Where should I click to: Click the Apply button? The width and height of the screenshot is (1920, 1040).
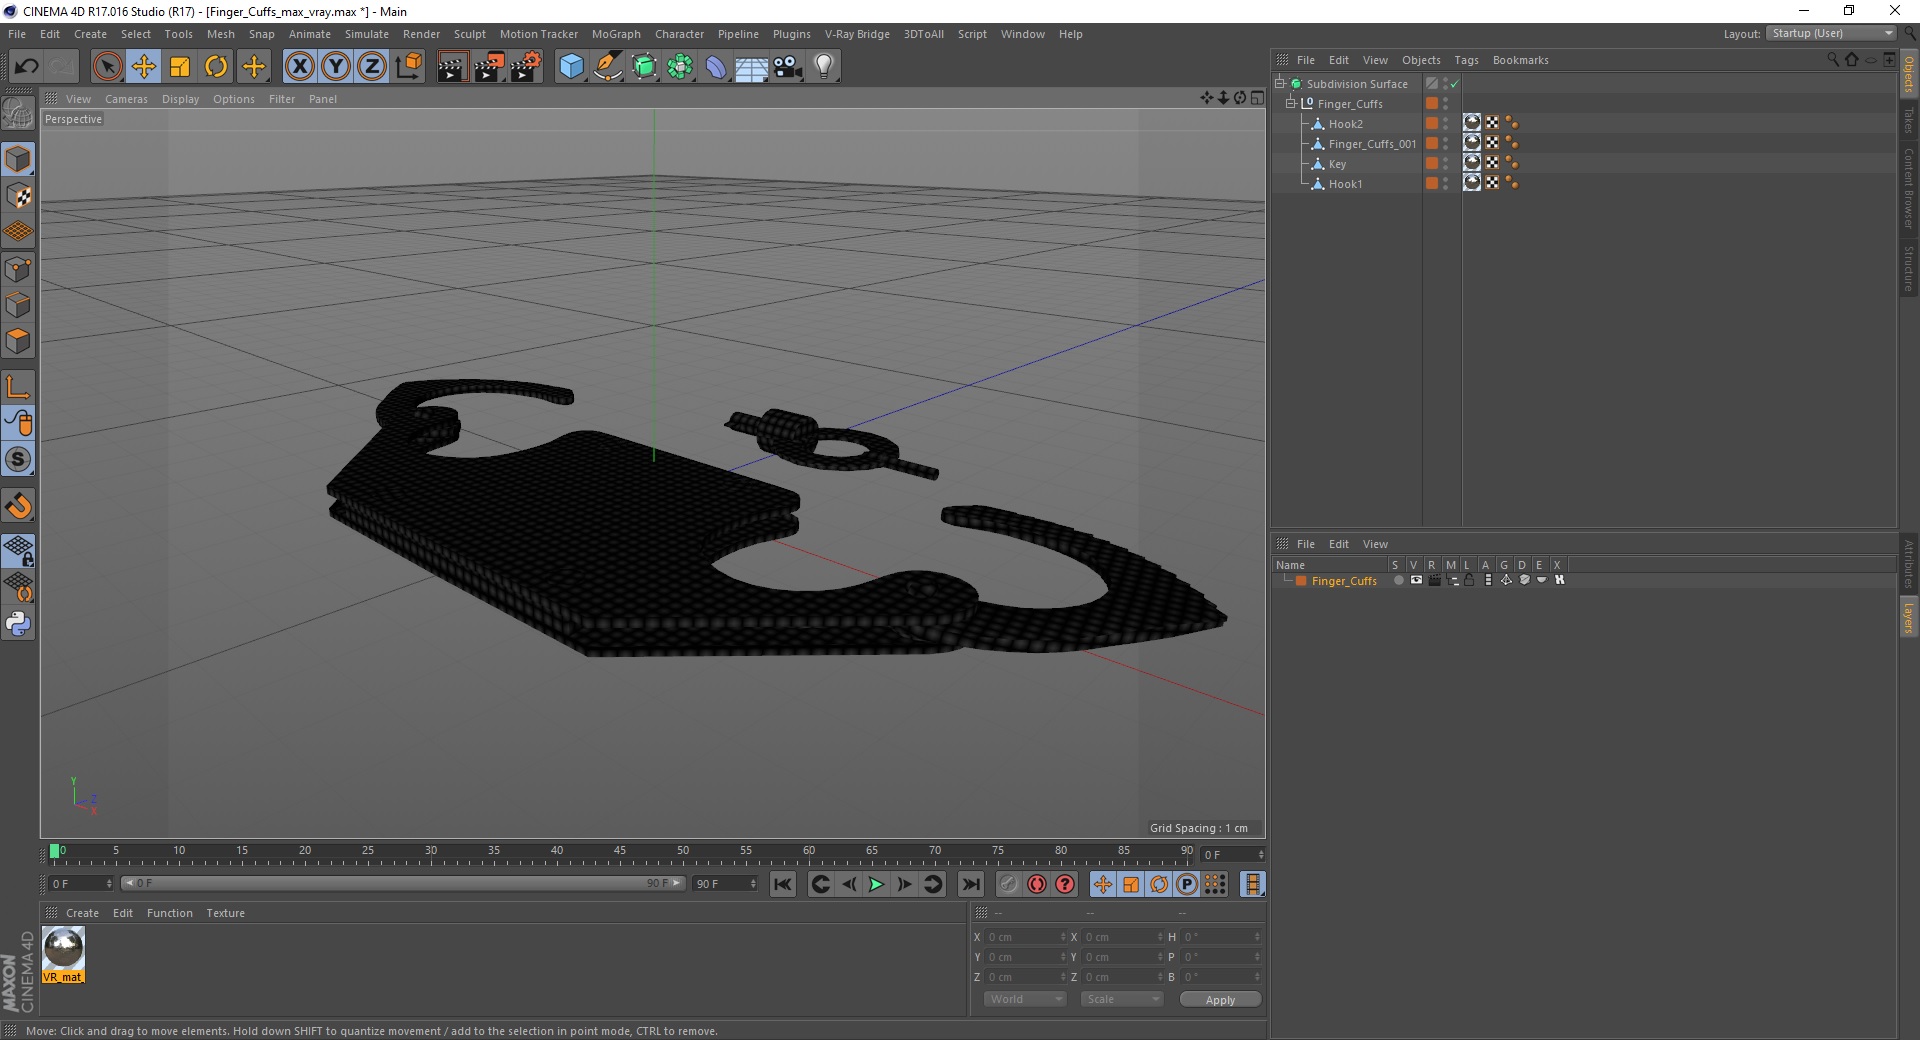tap(1220, 999)
